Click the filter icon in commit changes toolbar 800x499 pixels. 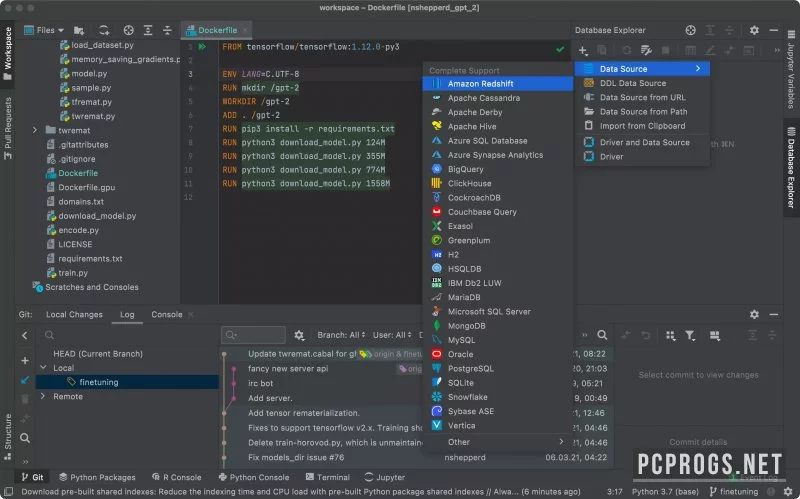click(690, 335)
